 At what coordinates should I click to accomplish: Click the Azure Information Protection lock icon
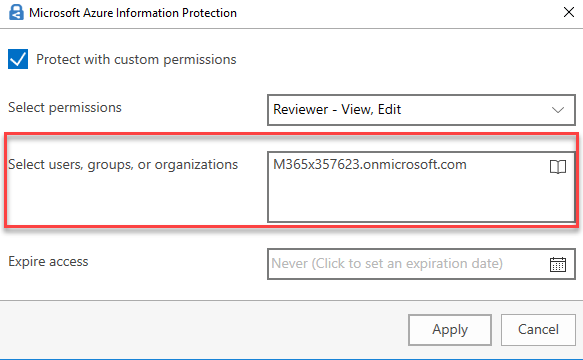point(16,12)
